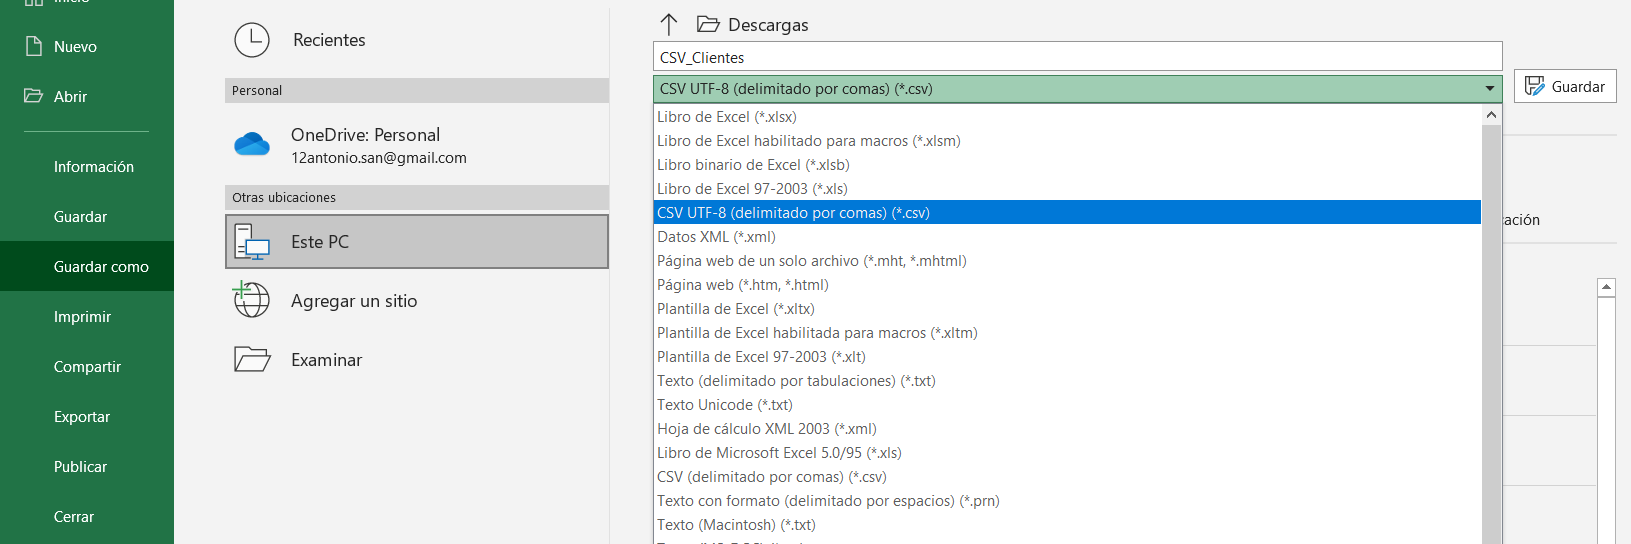Choose OneDrive: Personal location
Image resolution: width=1631 pixels, height=544 pixels.
click(x=417, y=145)
